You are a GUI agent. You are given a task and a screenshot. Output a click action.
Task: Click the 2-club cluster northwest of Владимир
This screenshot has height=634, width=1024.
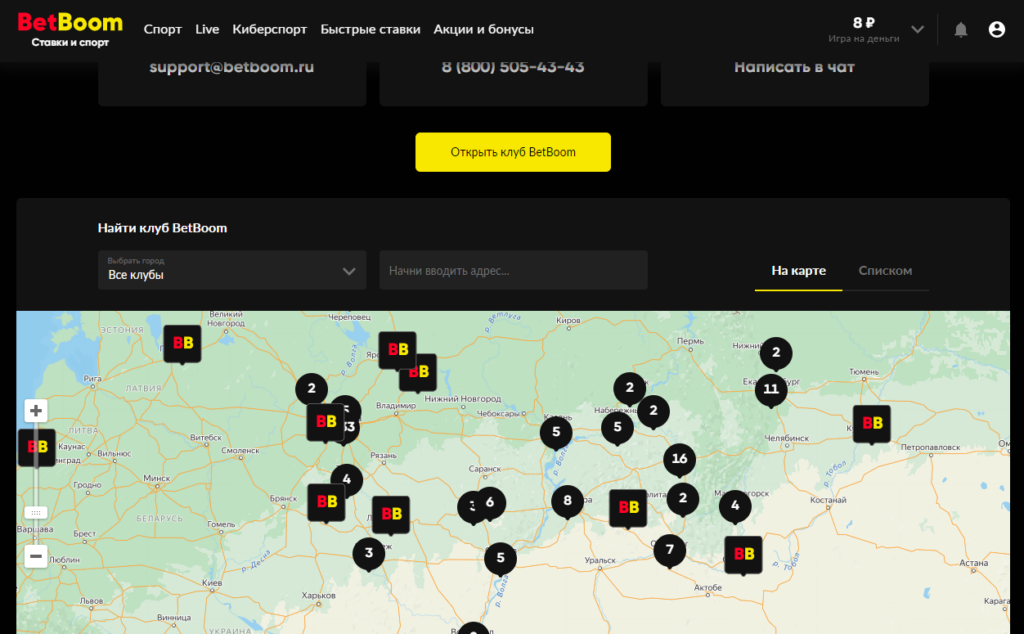312,388
